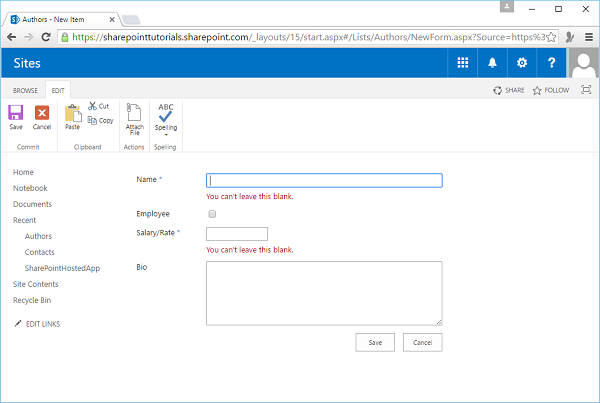Run the Spelling check
Viewport: 600px width, 403px height.
pyautogui.click(x=166, y=112)
